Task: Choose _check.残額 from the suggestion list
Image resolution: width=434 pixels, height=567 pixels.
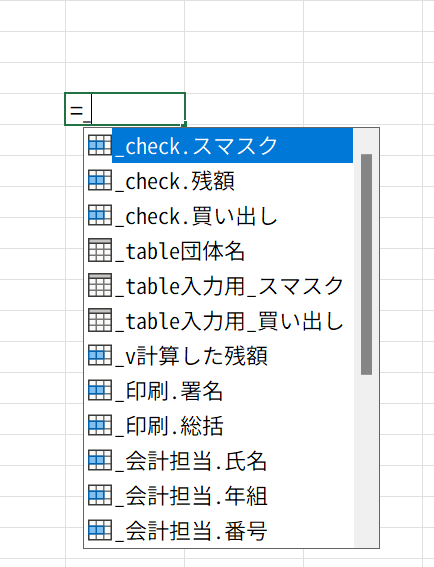Action: (219, 180)
